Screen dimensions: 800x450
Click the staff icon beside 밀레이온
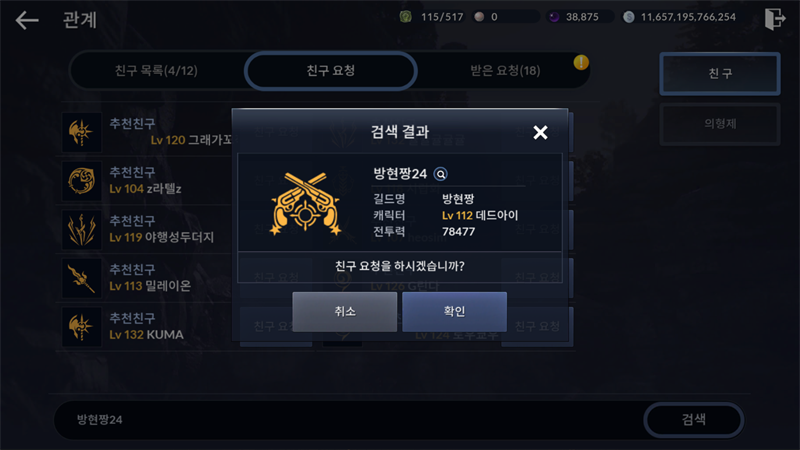(x=82, y=278)
